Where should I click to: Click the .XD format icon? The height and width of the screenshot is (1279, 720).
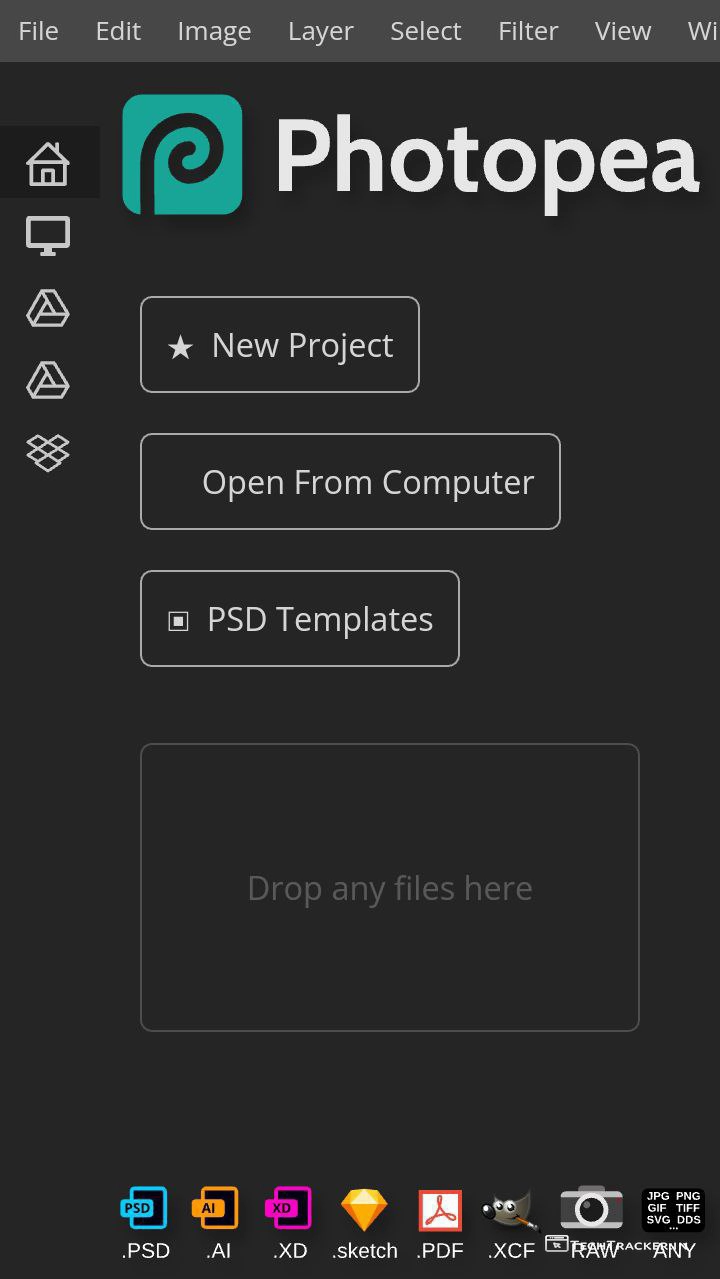coord(289,1208)
